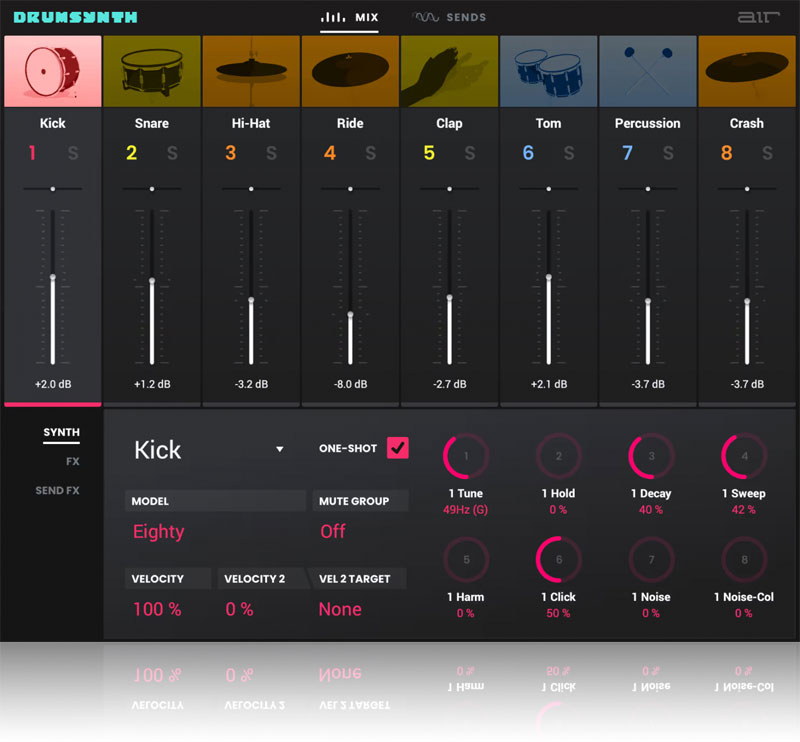This screenshot has height=742, width=800.
Task: Open the Kick drum selector dropdown arrow
Action: pyautogui.click(x=280, y=450)
